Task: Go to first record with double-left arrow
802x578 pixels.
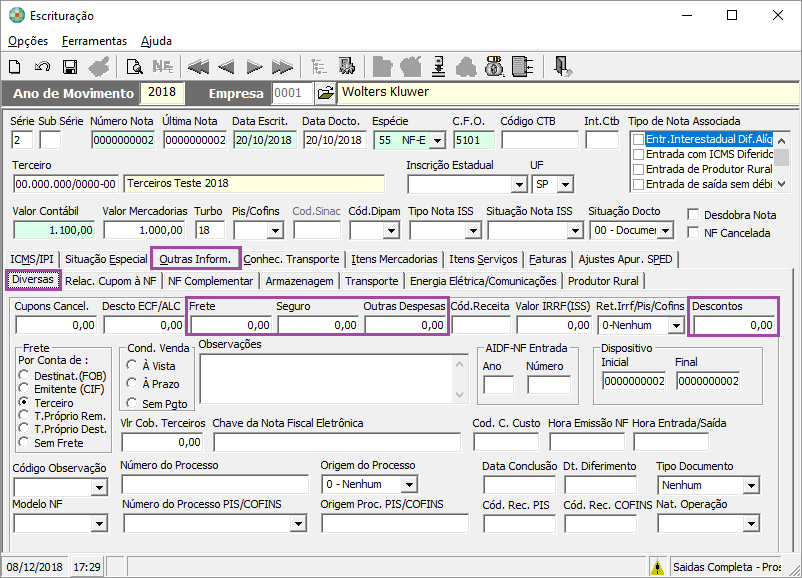Action: point(198,67)
